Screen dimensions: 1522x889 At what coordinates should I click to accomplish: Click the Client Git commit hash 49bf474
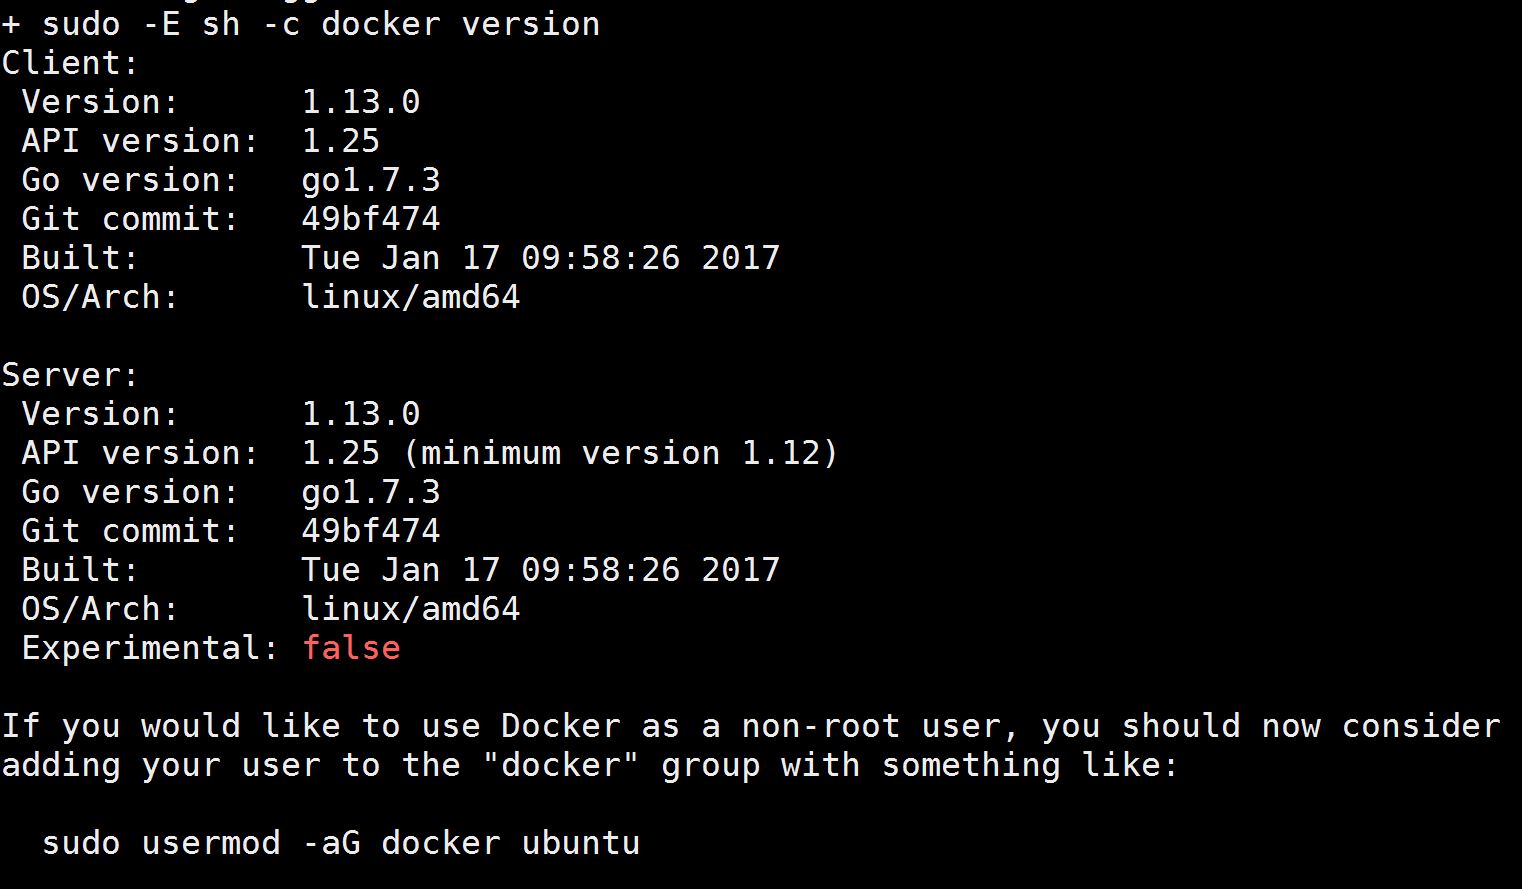[371, 219]
